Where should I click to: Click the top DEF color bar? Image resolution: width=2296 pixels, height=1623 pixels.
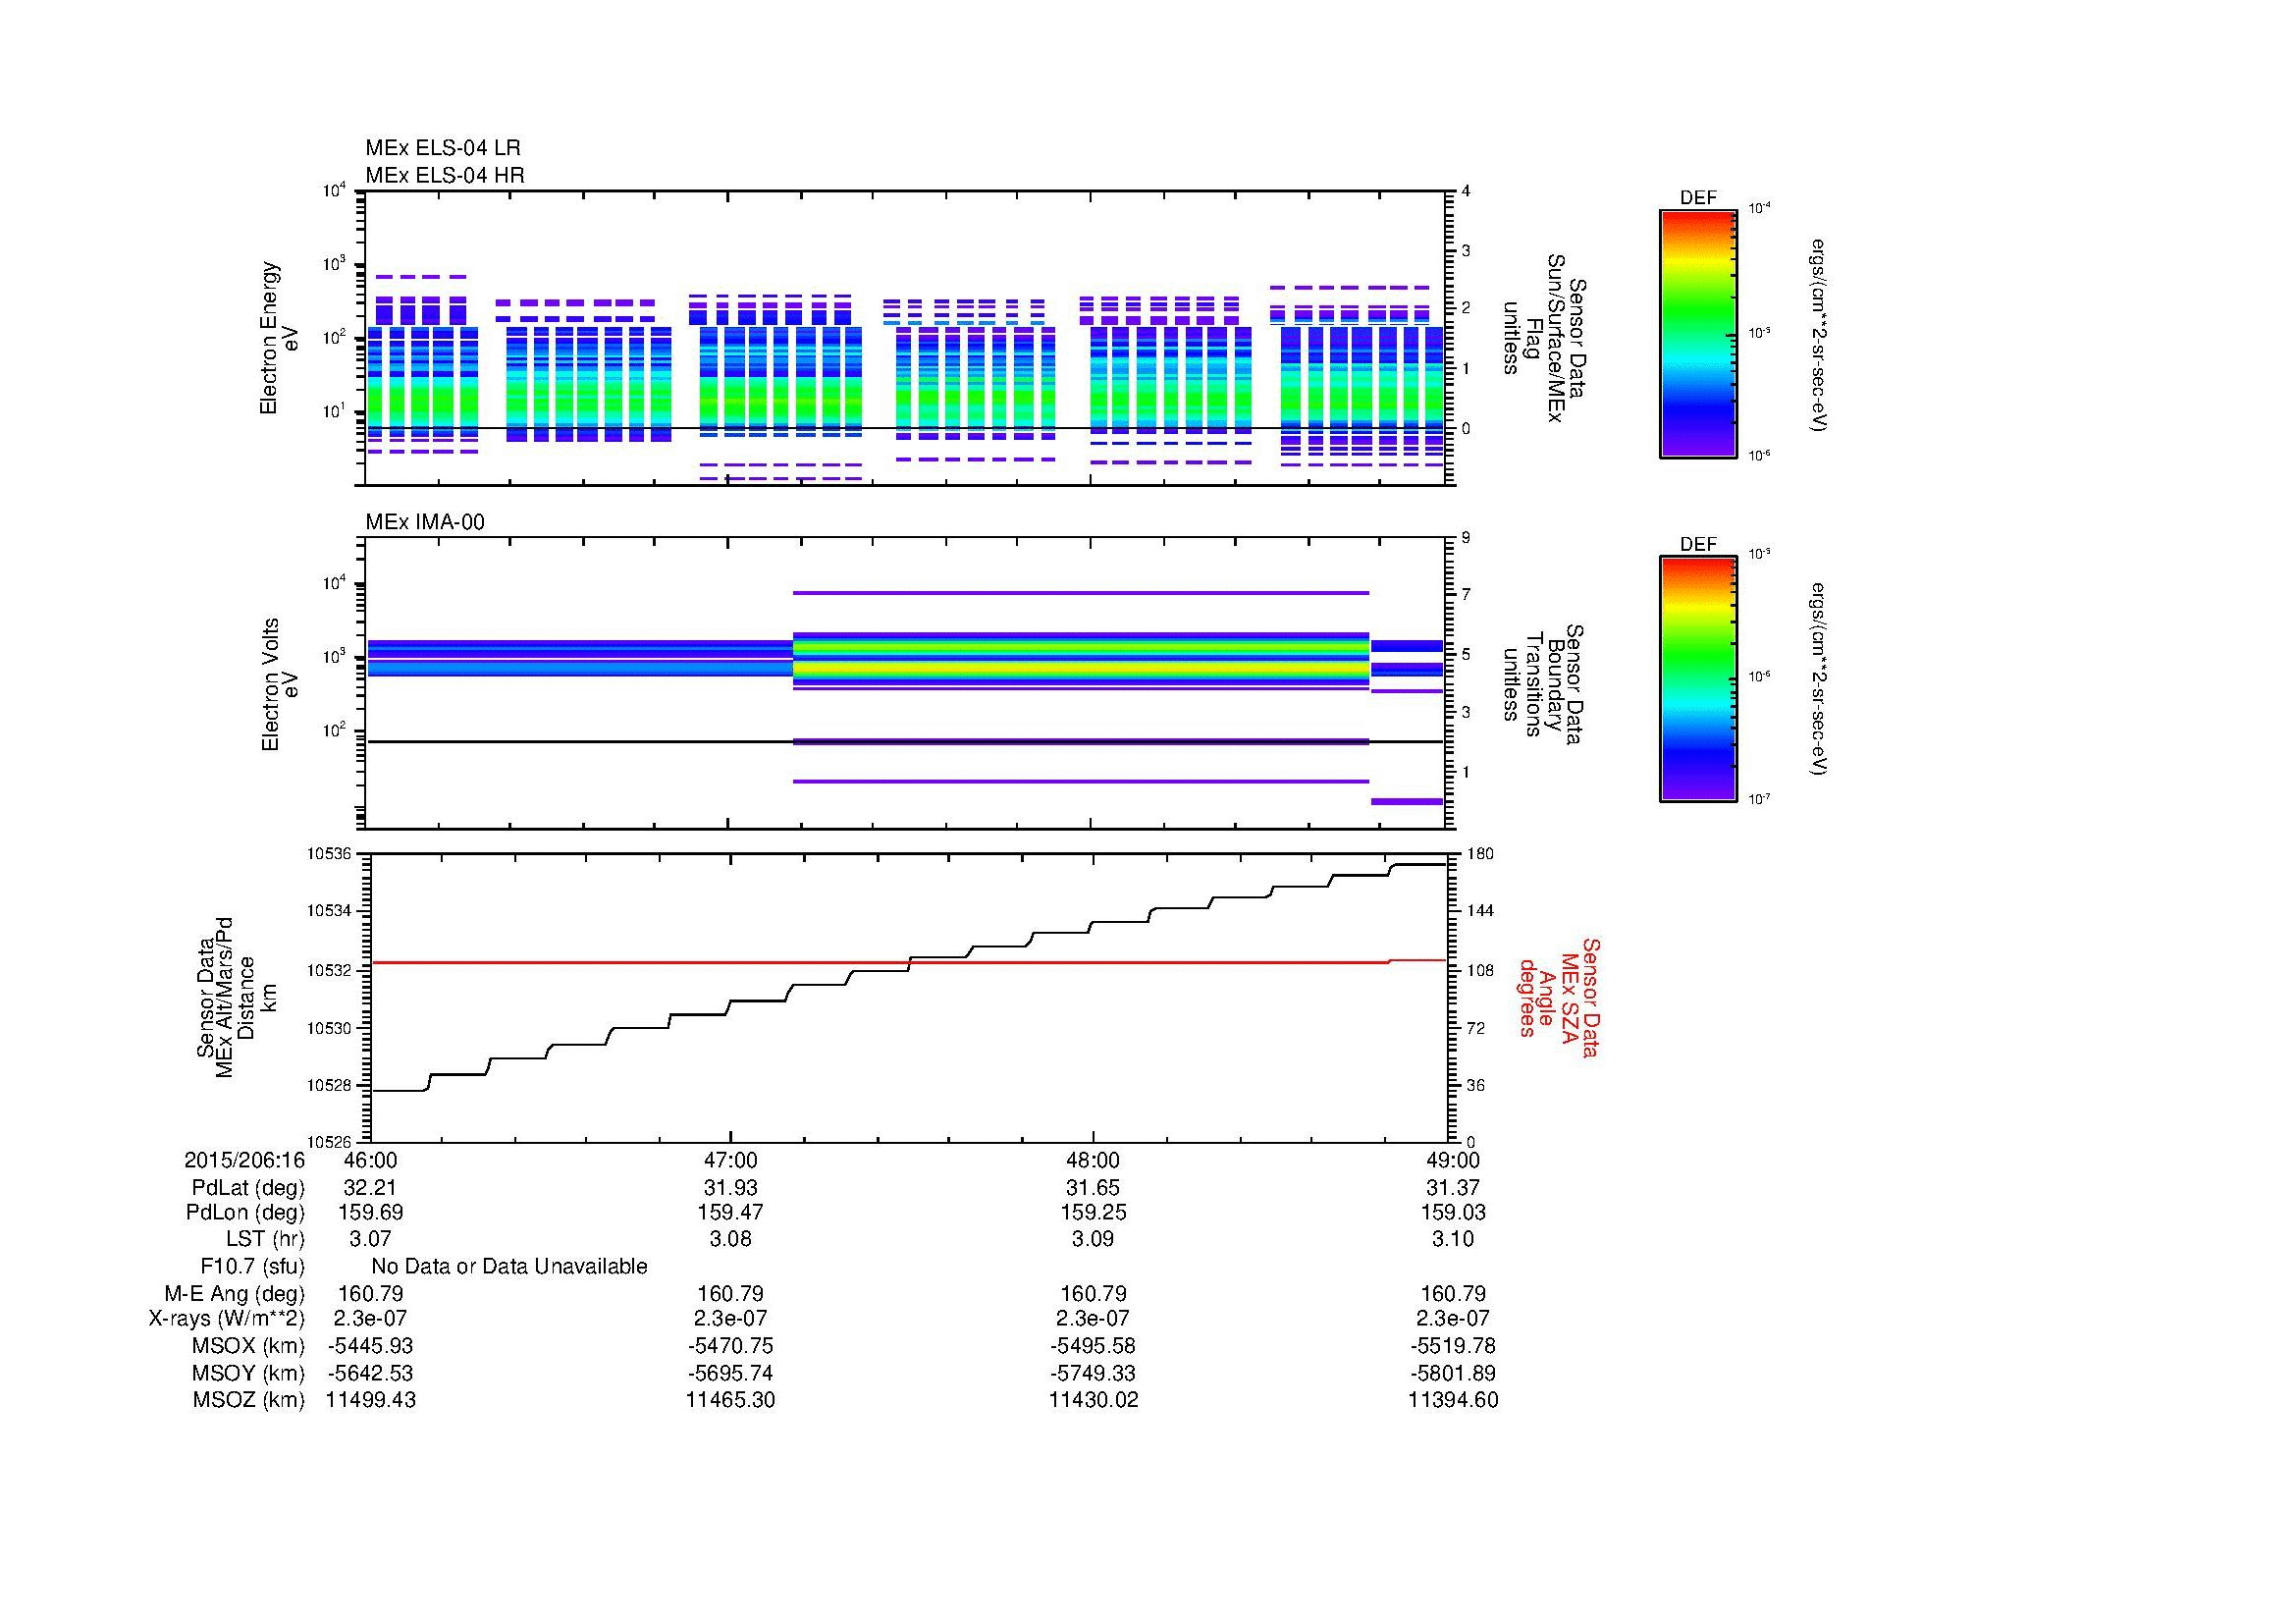tap(1697, 333)
